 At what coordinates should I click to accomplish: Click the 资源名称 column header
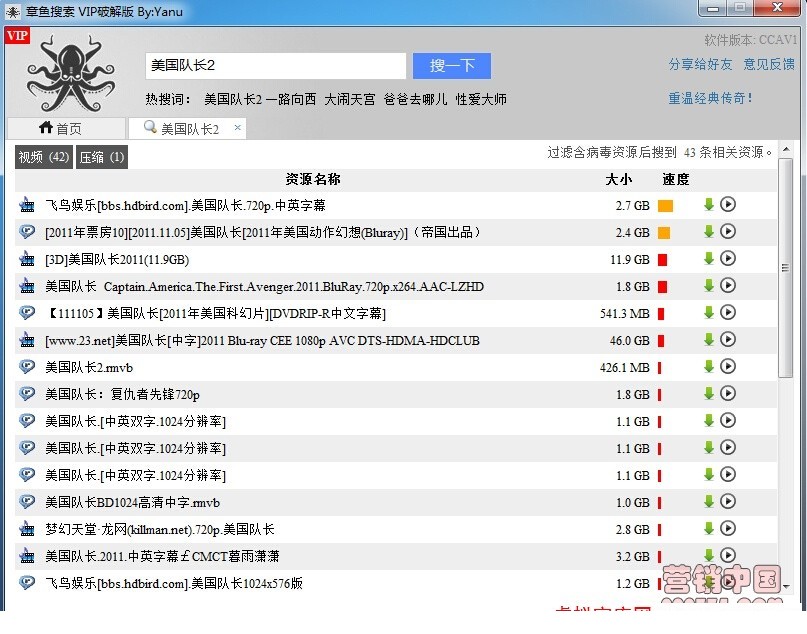click(x=313, y=179)
